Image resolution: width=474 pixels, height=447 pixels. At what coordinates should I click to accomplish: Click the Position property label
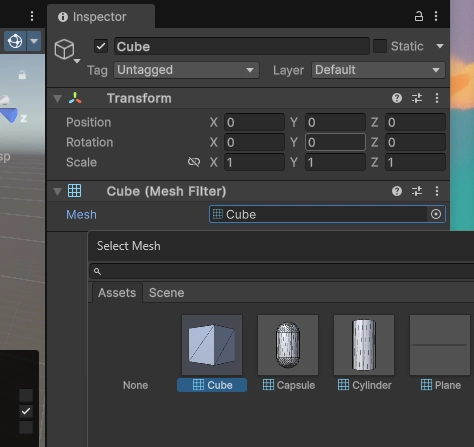coord(88,122)
